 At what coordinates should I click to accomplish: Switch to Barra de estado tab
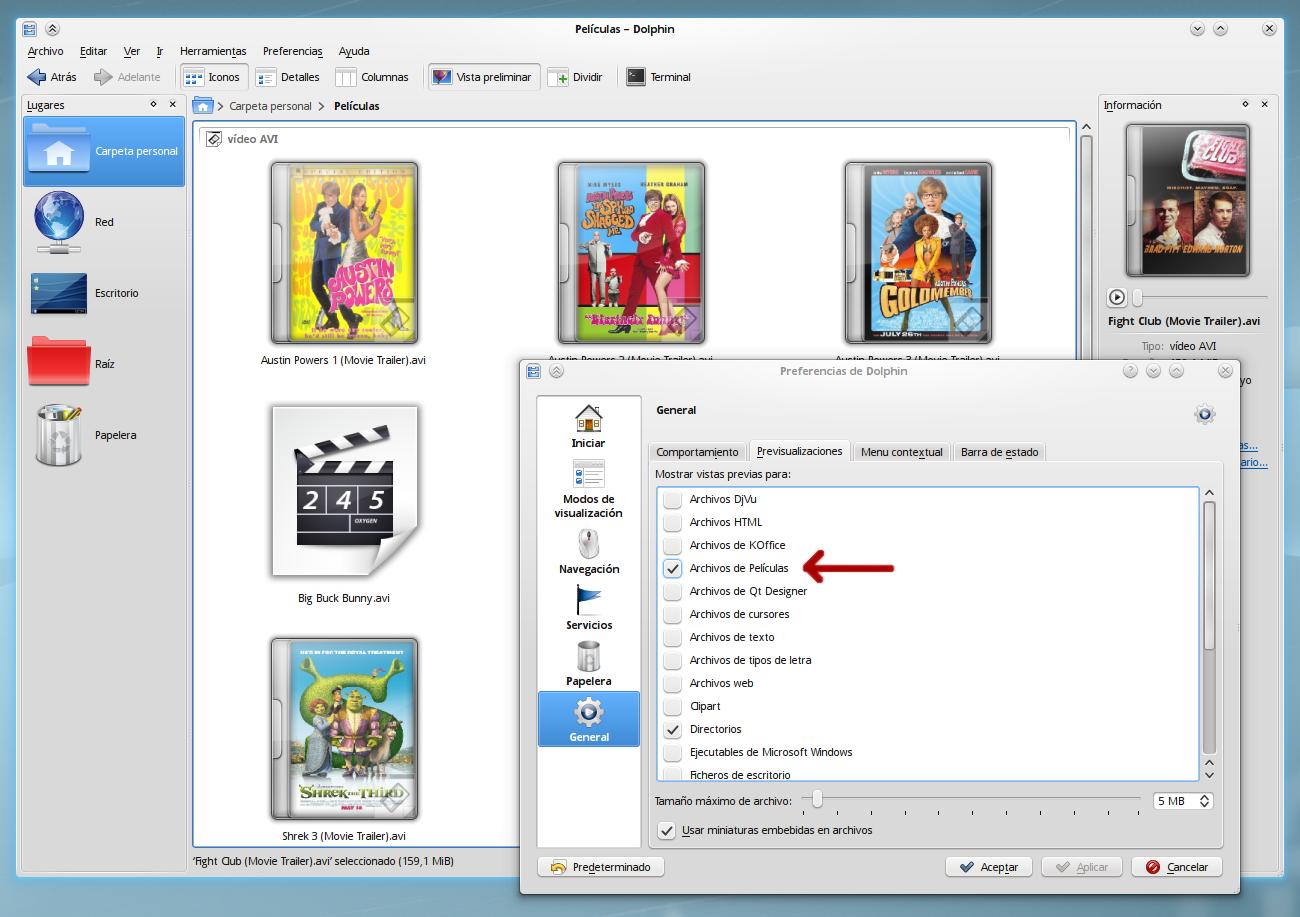point(999,452)
